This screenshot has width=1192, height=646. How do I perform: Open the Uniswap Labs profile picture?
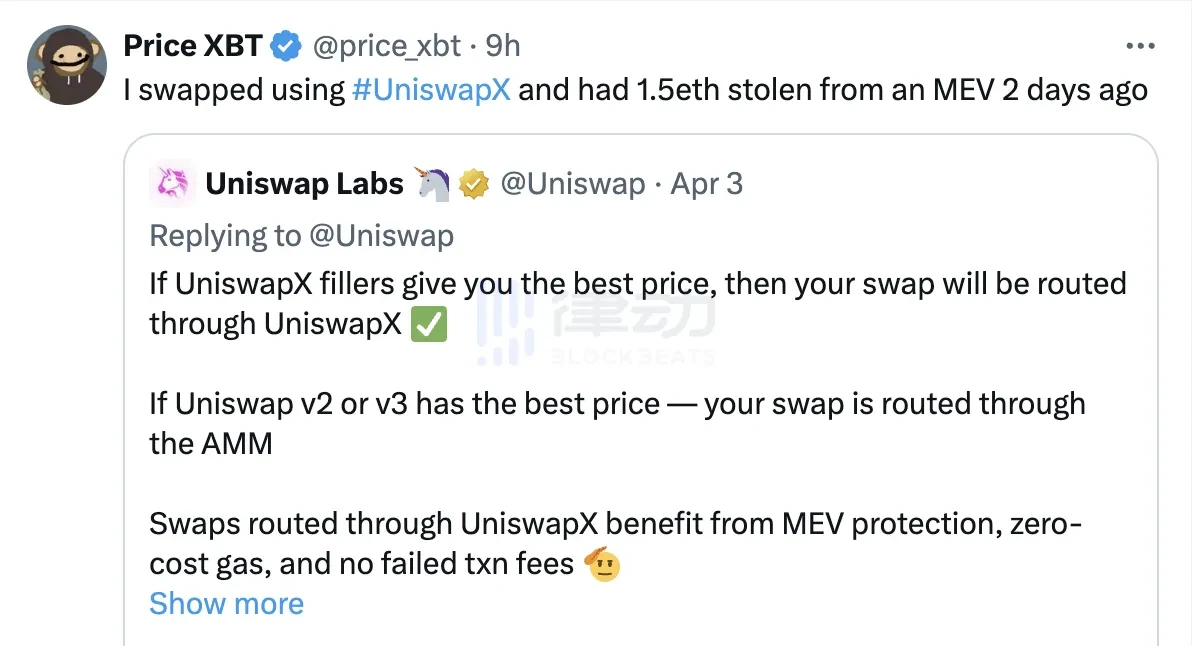172,183
